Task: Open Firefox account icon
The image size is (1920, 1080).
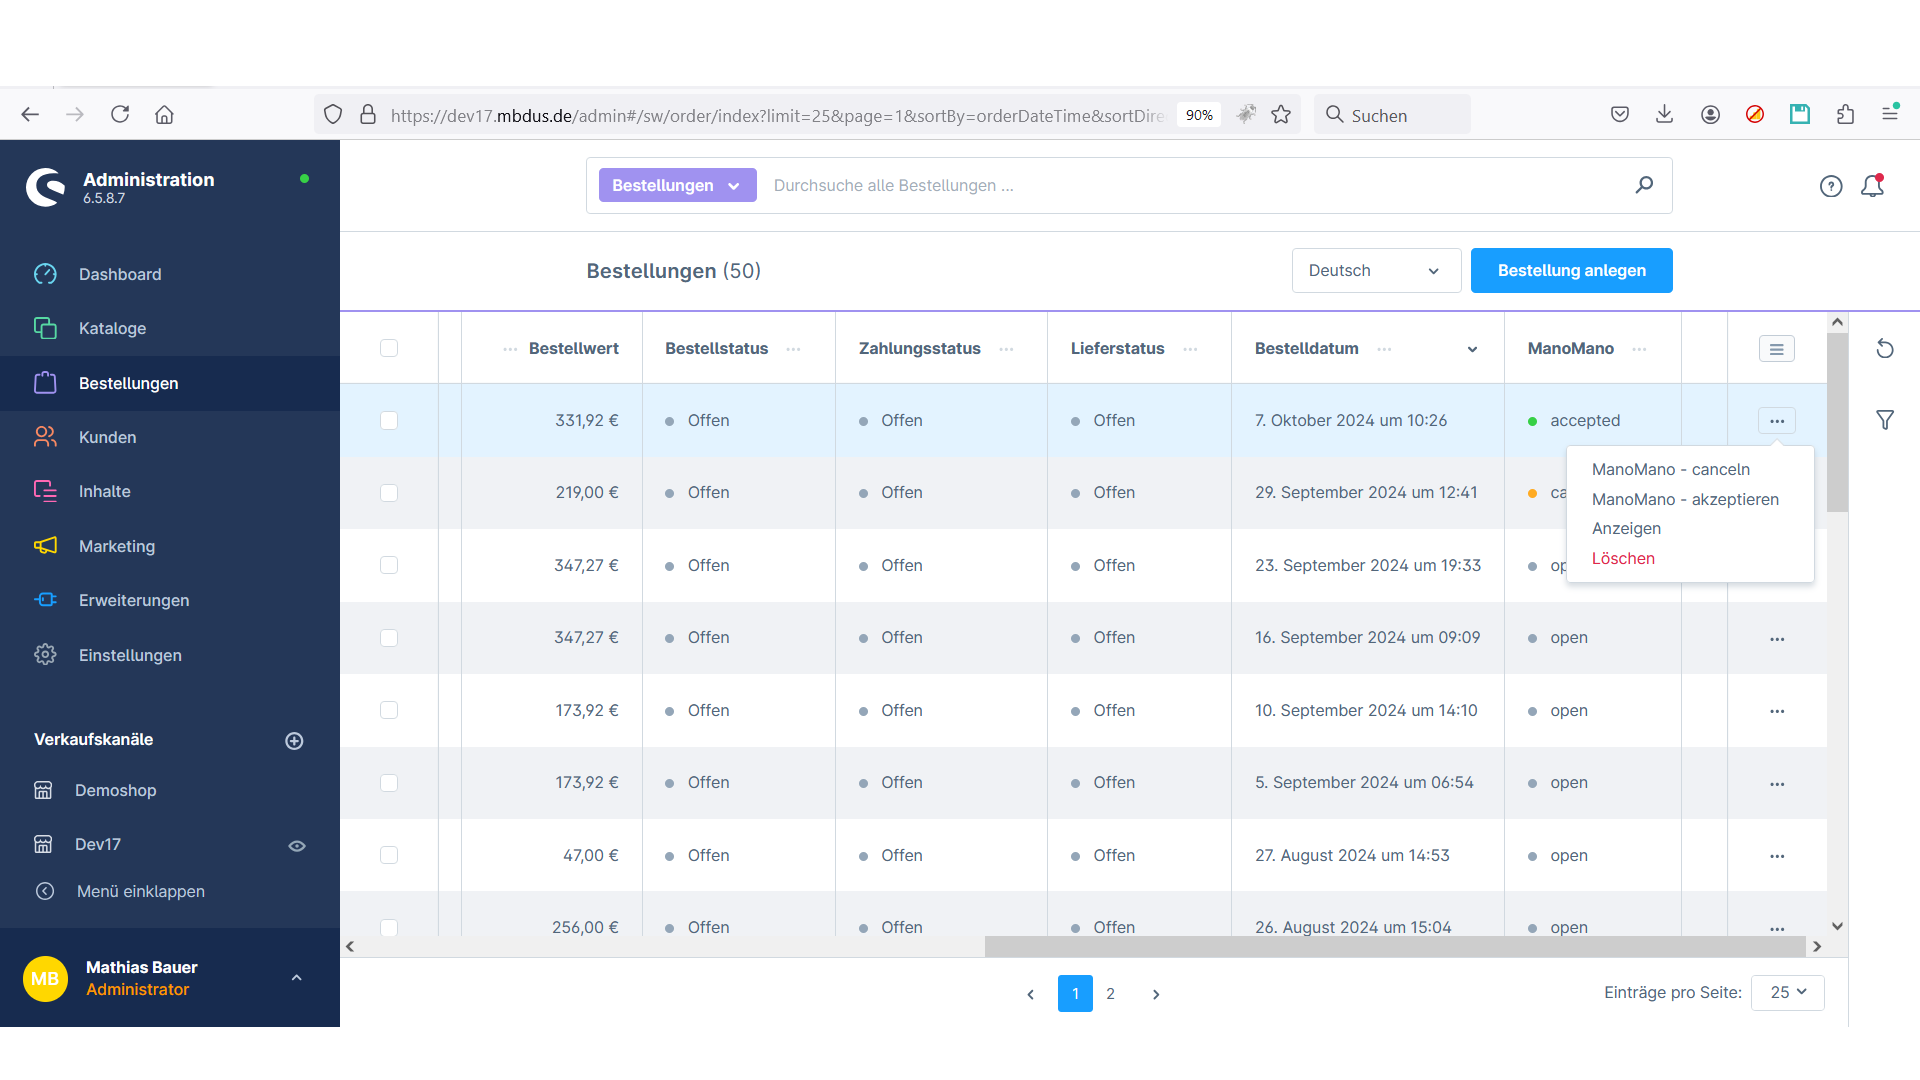Action: click(1710, 115)
